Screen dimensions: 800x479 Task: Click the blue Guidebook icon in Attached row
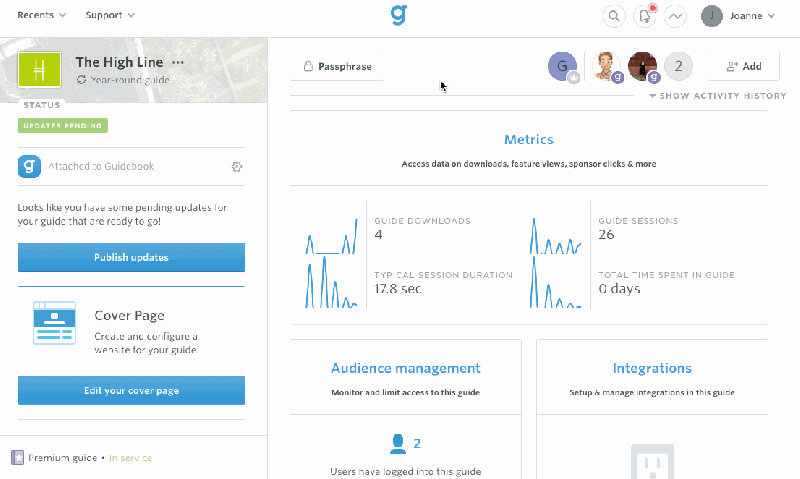point(29,166)
